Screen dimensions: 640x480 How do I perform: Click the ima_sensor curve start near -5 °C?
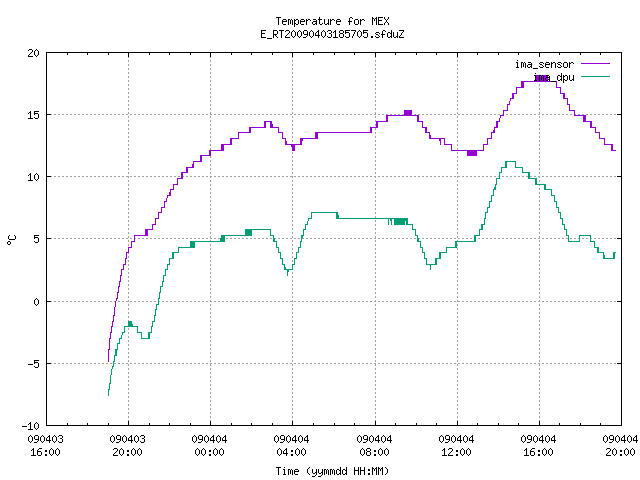point(108,361)
